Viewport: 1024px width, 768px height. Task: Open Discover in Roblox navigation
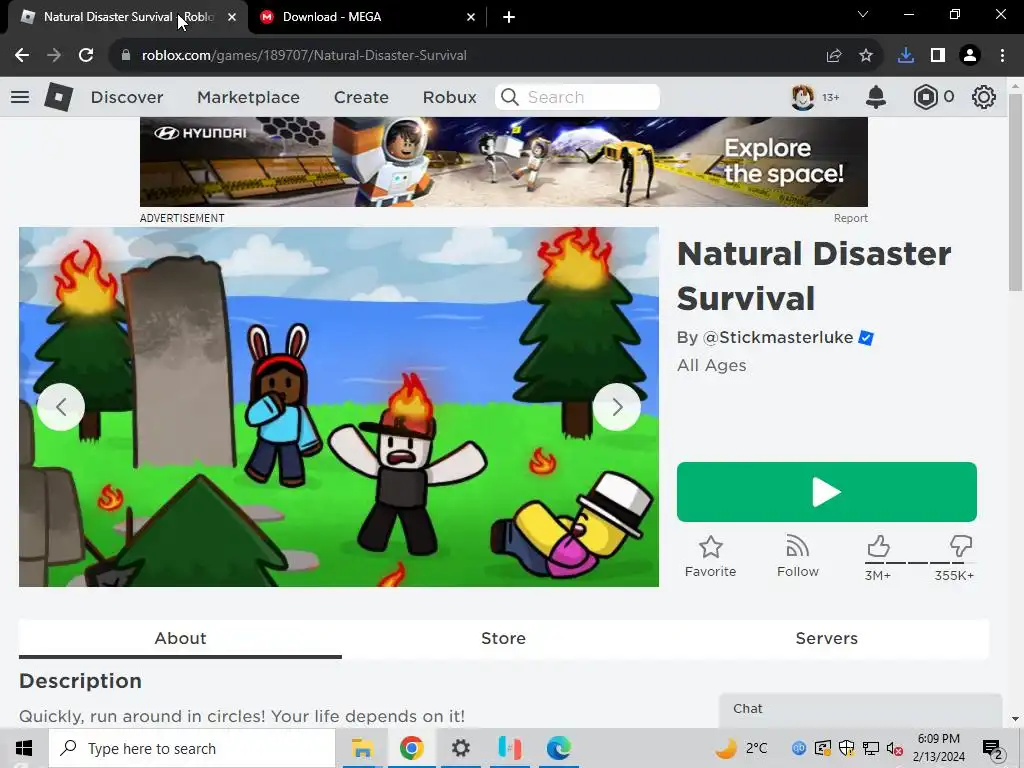click(127, 97)
